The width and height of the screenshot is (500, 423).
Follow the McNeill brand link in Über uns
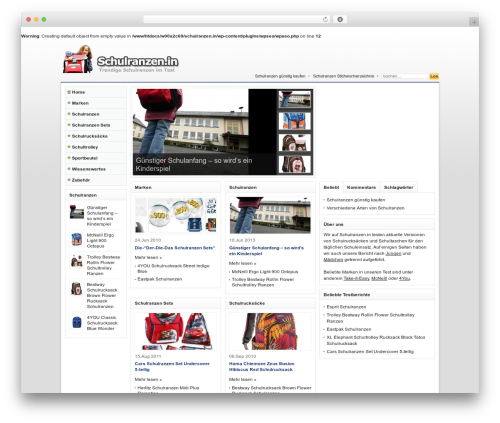(x=379, y=278)
